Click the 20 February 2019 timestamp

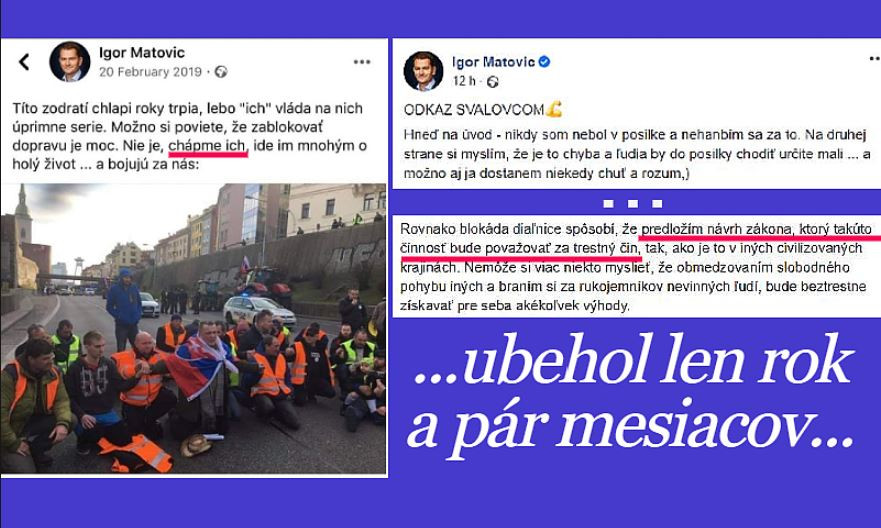tap(151, 72)
